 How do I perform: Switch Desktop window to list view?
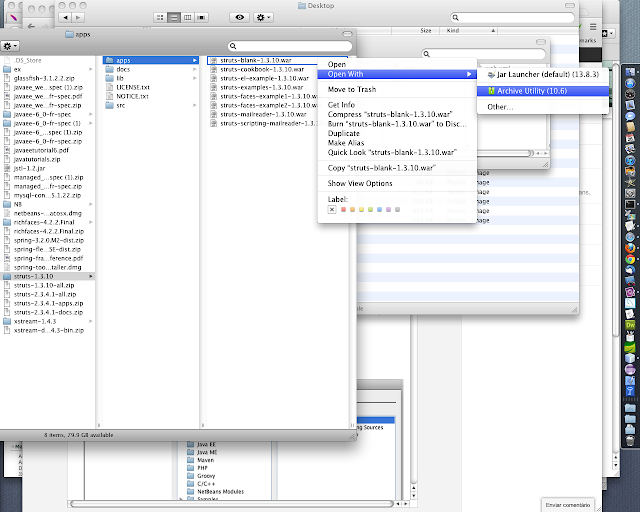point(174,17)
